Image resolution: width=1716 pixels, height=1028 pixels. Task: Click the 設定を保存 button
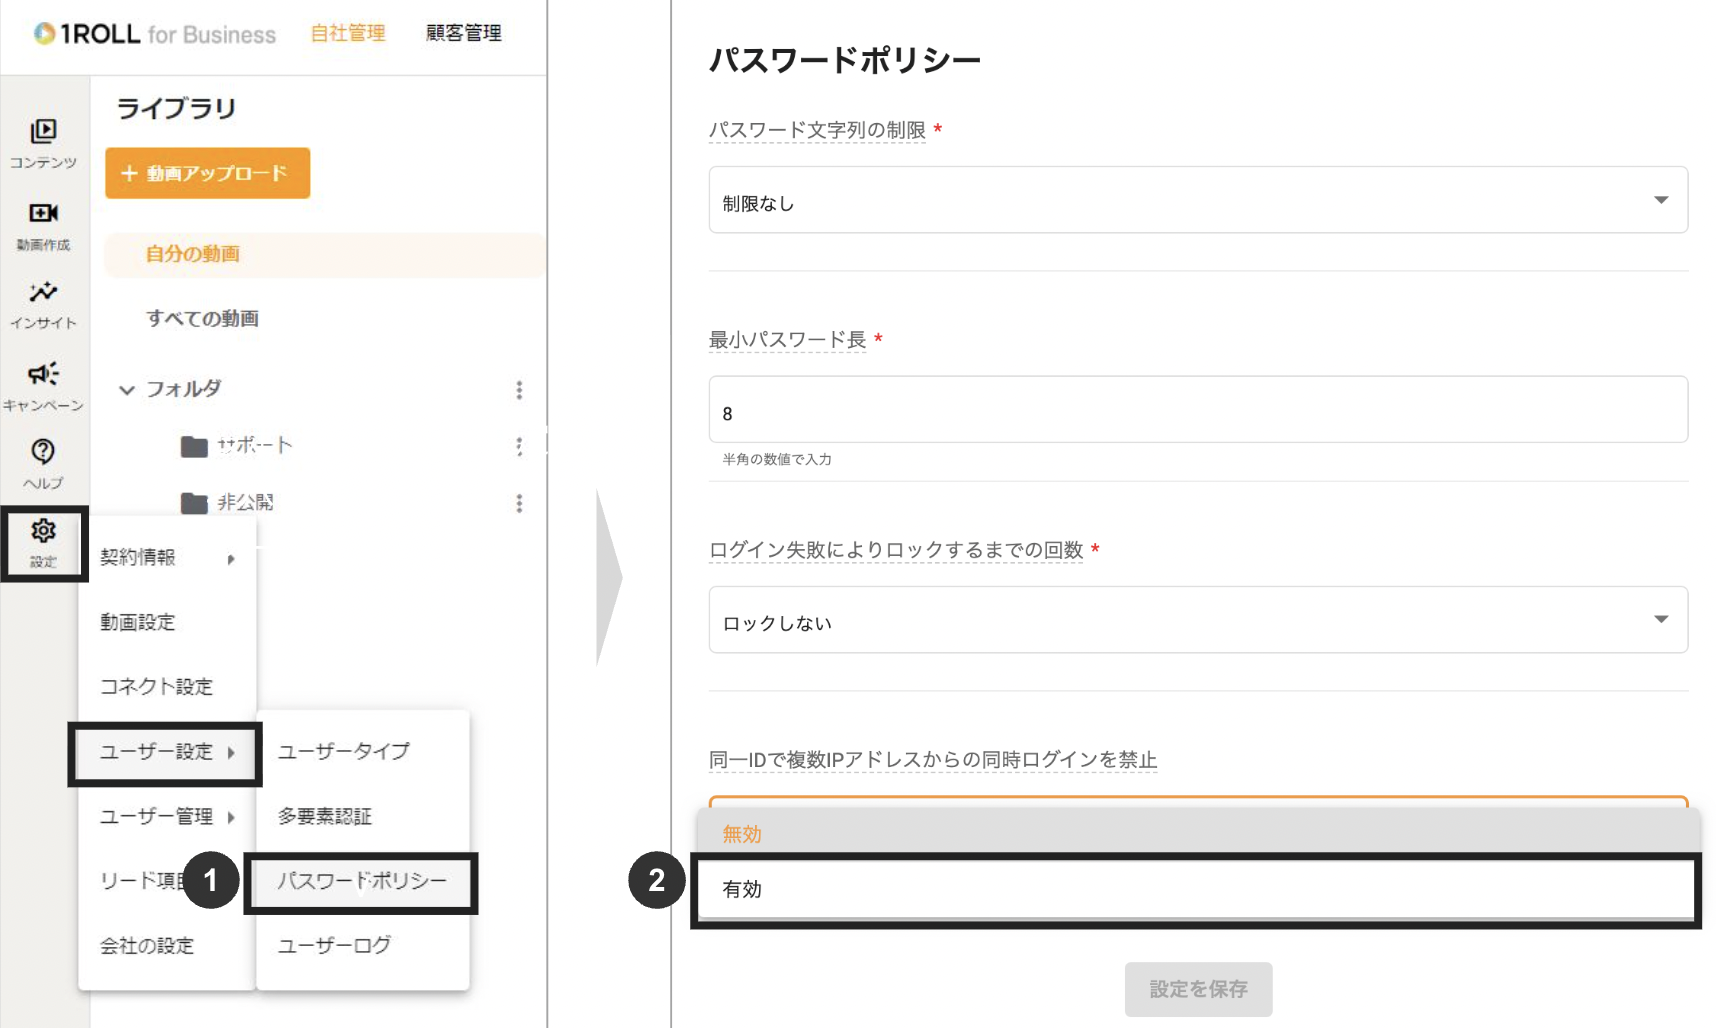point(1197,988)
